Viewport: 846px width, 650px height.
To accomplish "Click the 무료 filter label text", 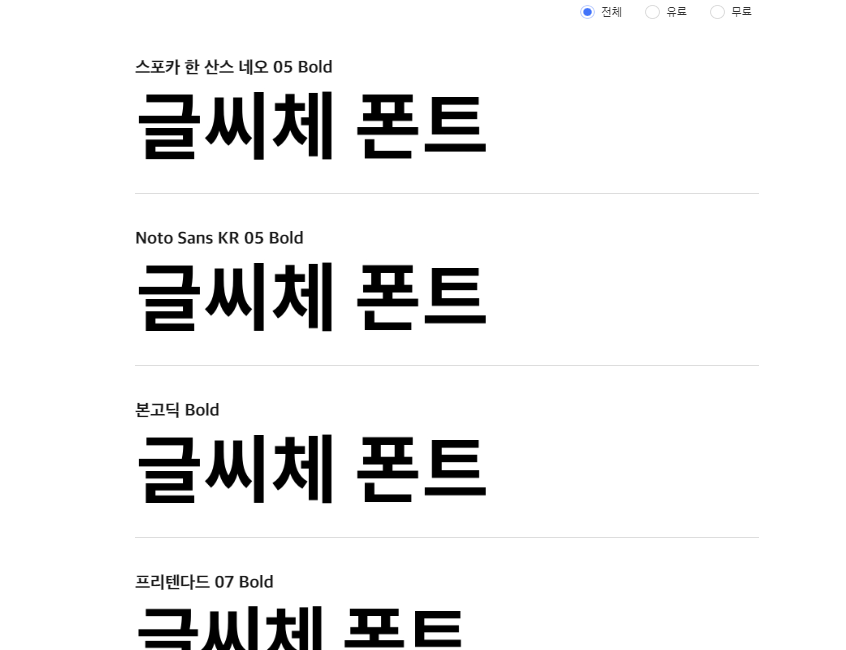I will coord(740,12).
